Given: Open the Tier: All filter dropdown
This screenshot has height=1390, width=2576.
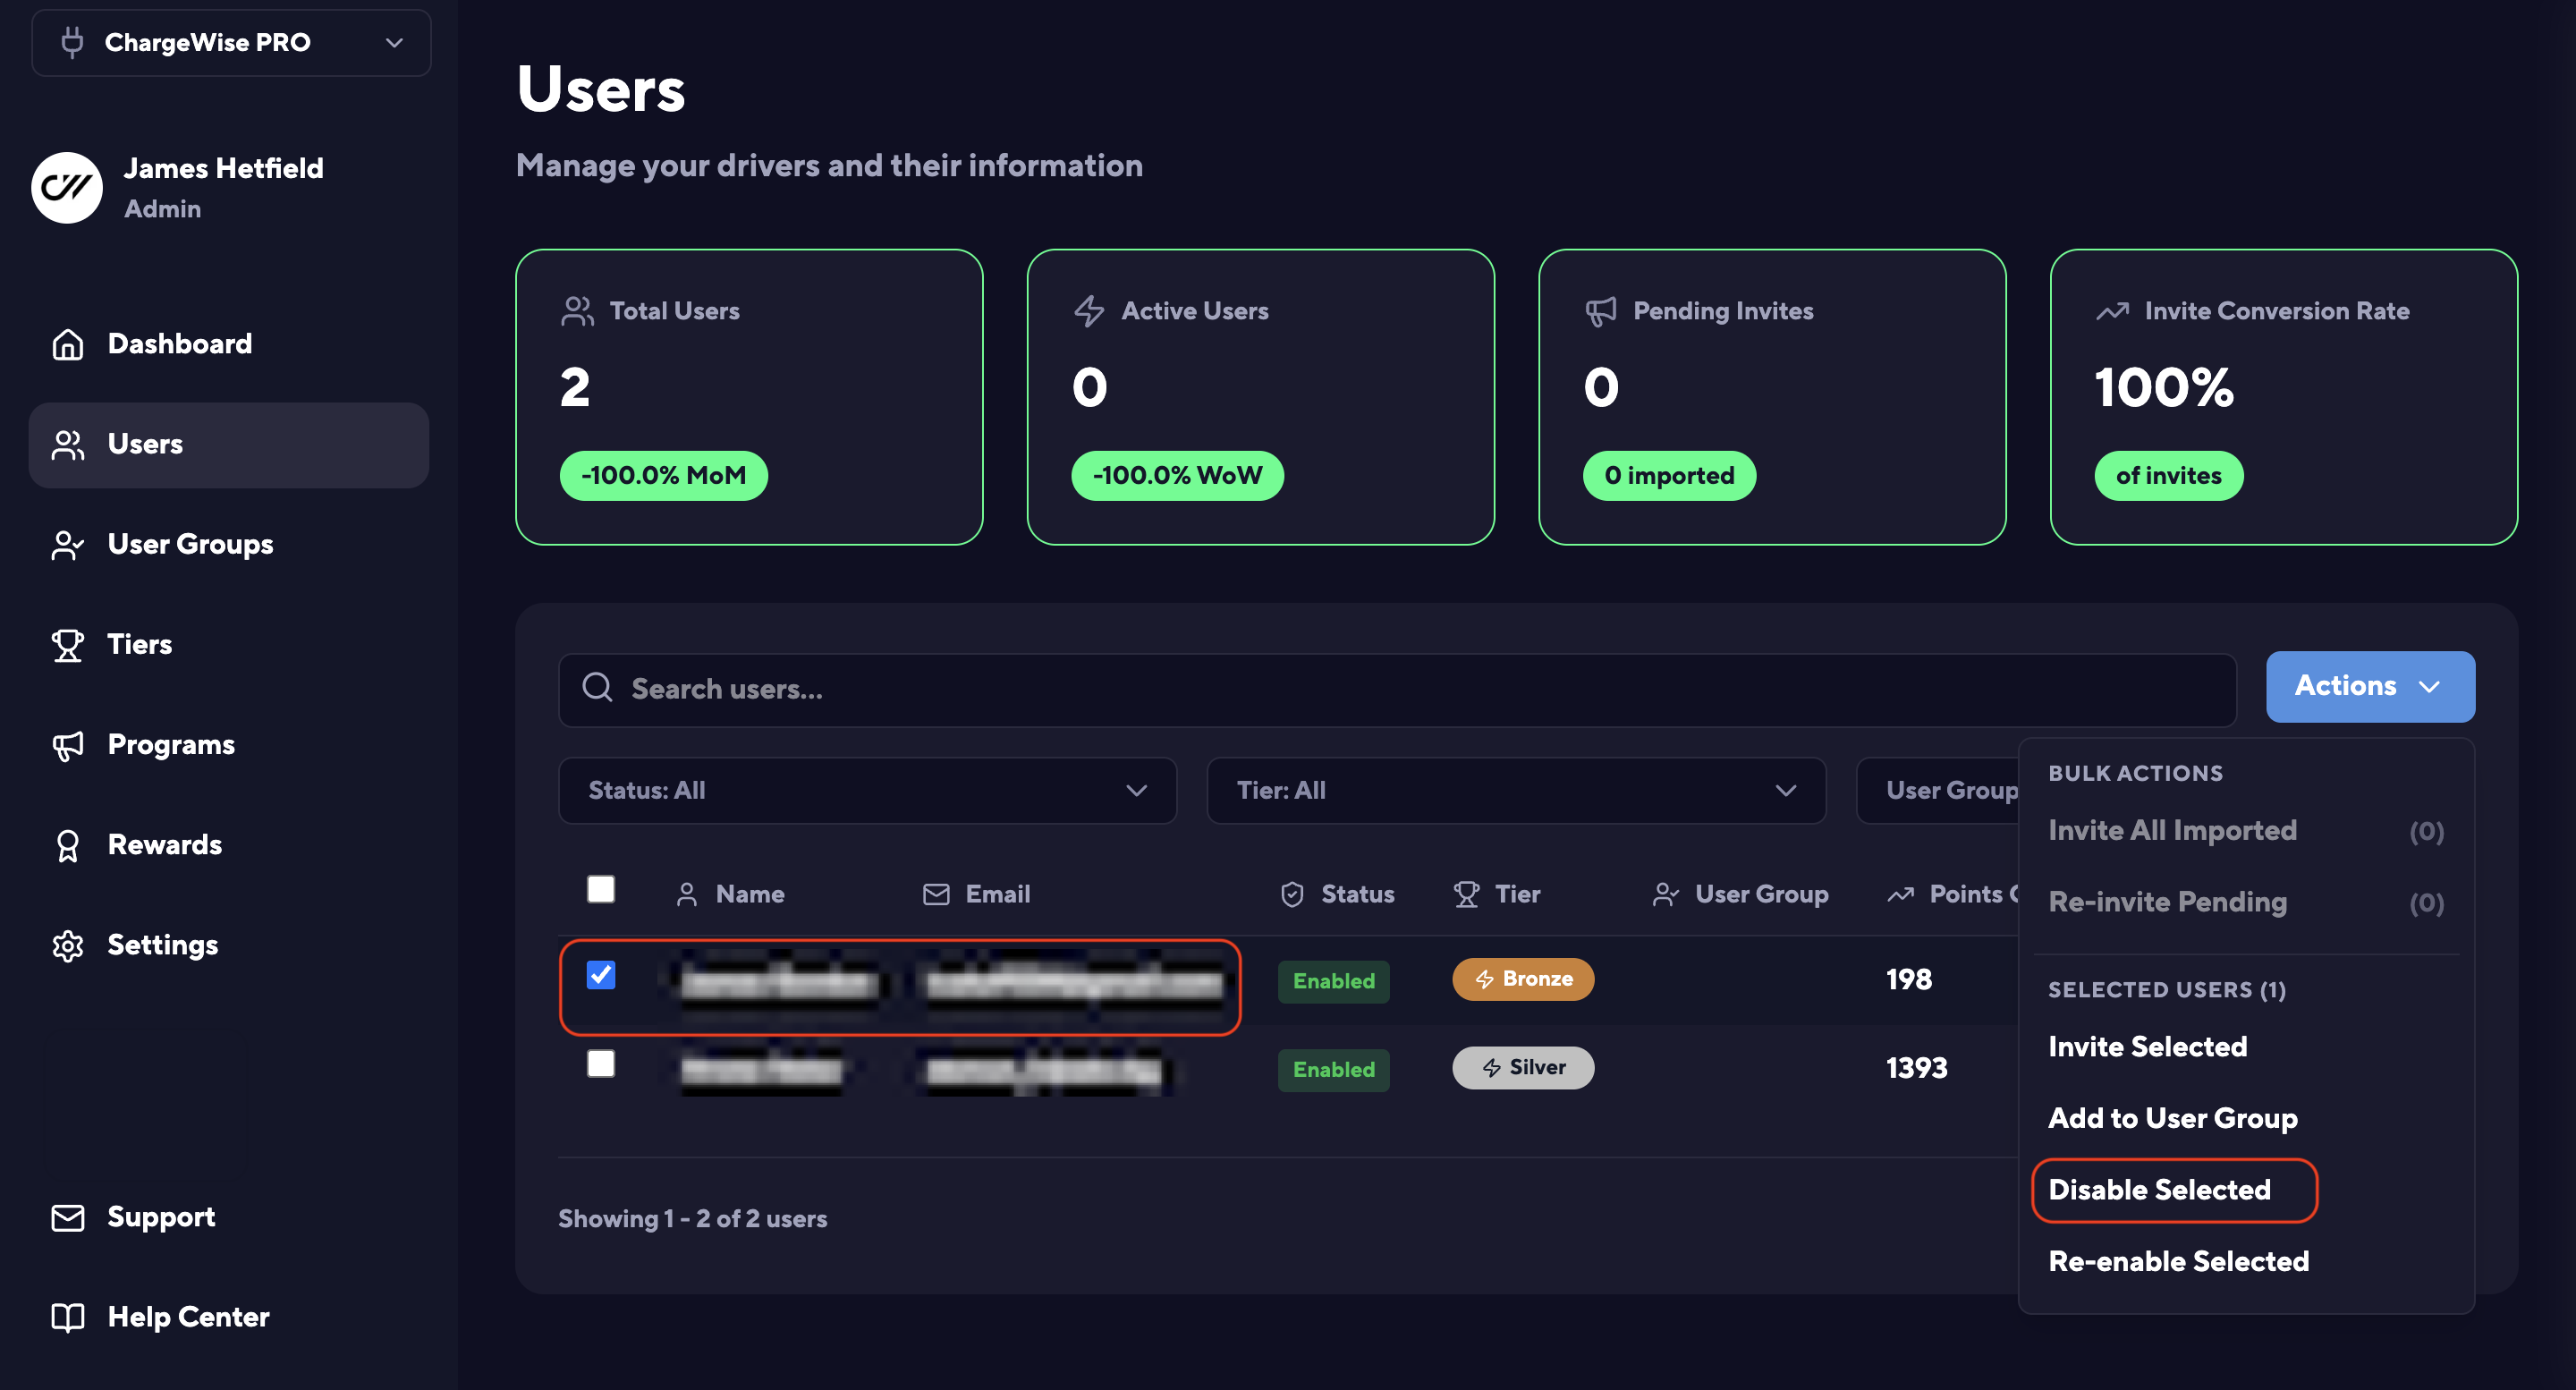Looking at the screenshot, I should click(1515, 790).
